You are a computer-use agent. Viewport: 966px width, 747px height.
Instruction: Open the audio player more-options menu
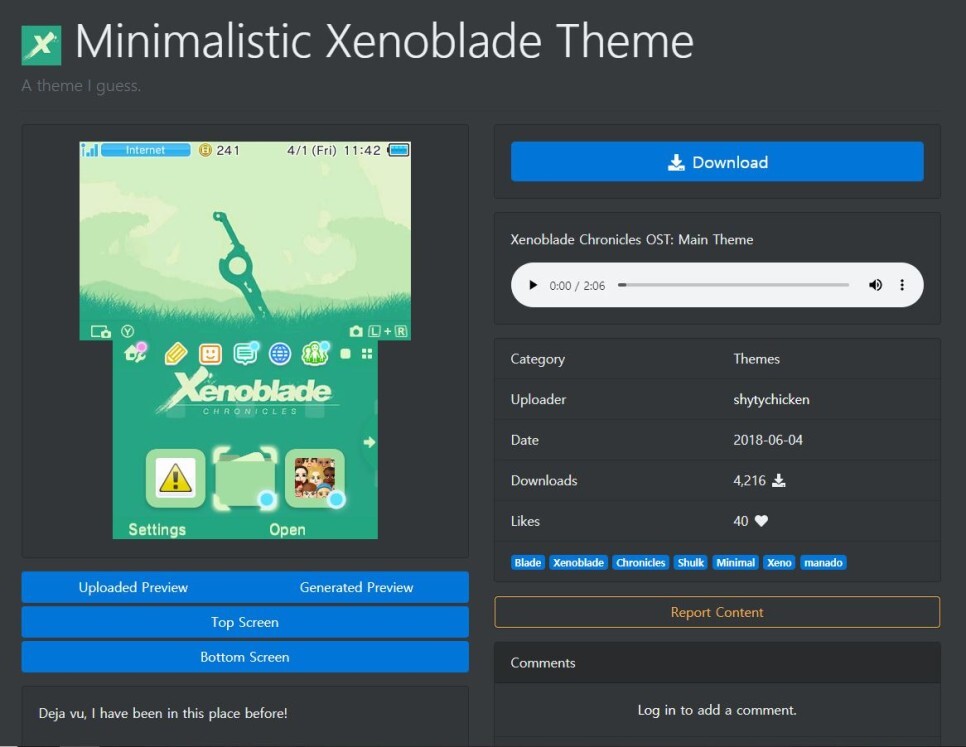coord(902,285)
